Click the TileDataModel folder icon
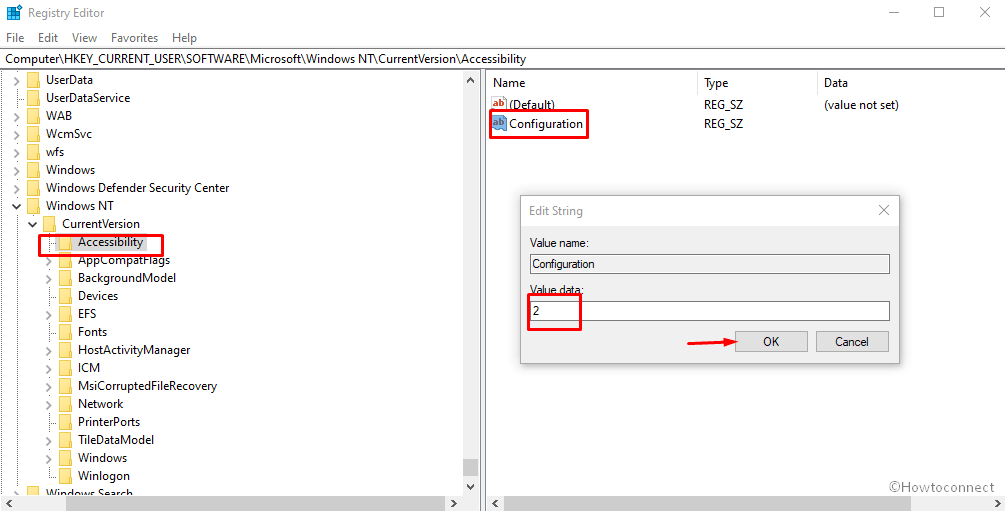 65,439
